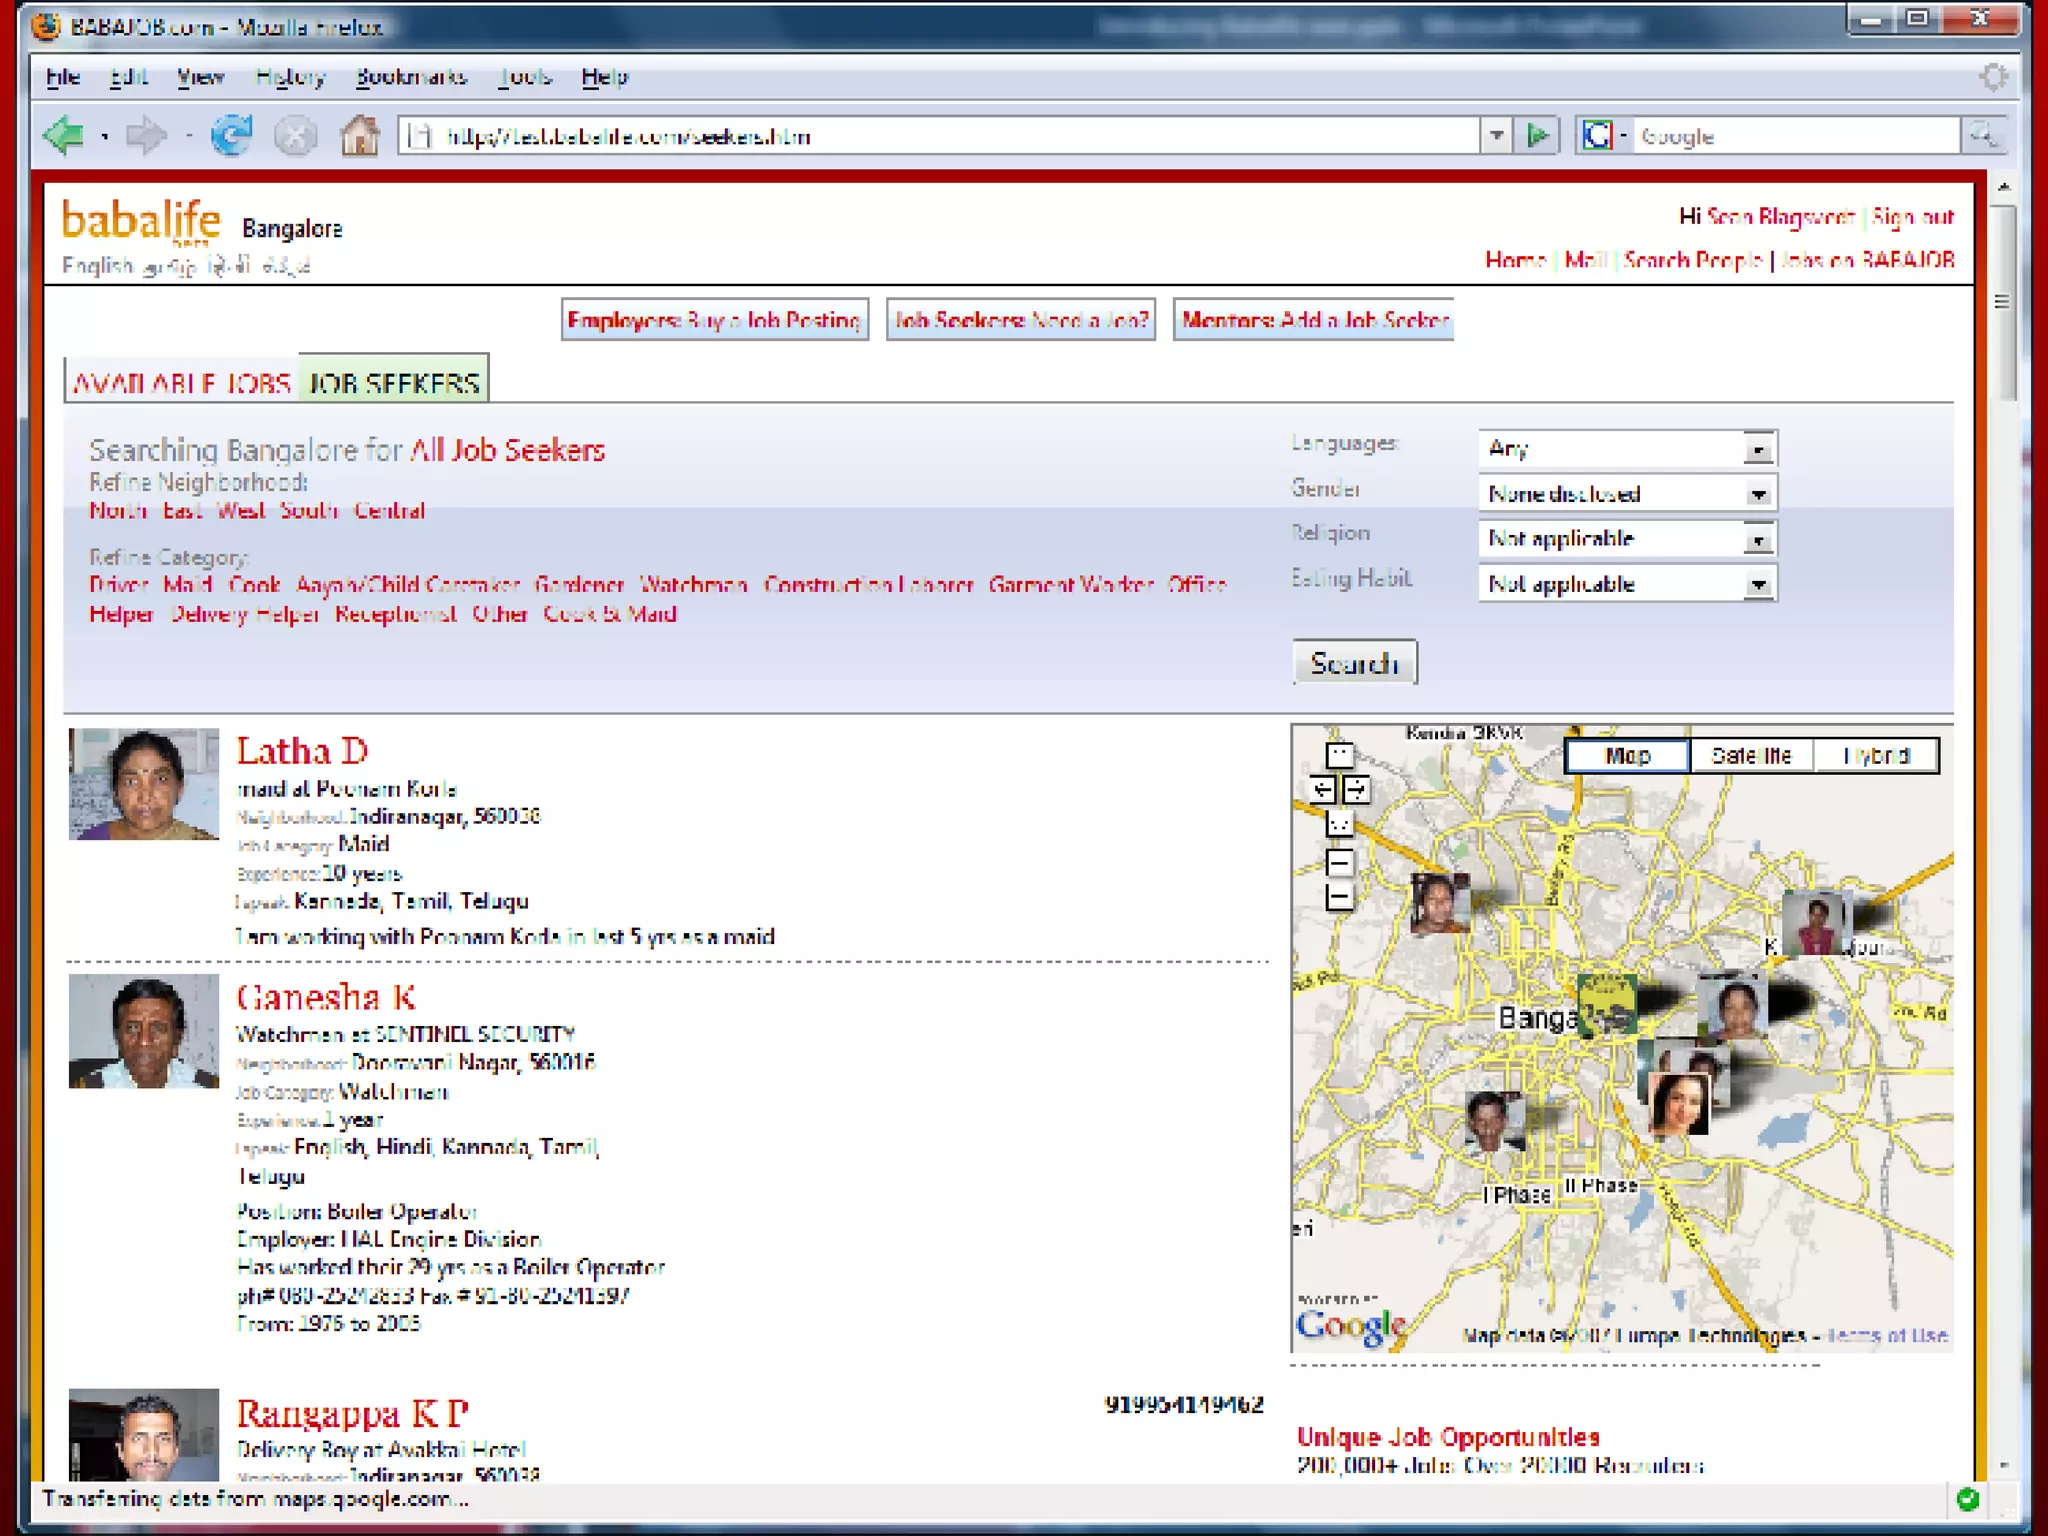The image size is (2048, 1536).
Task: Pan the map left with arrow control
Action: pyautogui.click(x=1323, y=790)
